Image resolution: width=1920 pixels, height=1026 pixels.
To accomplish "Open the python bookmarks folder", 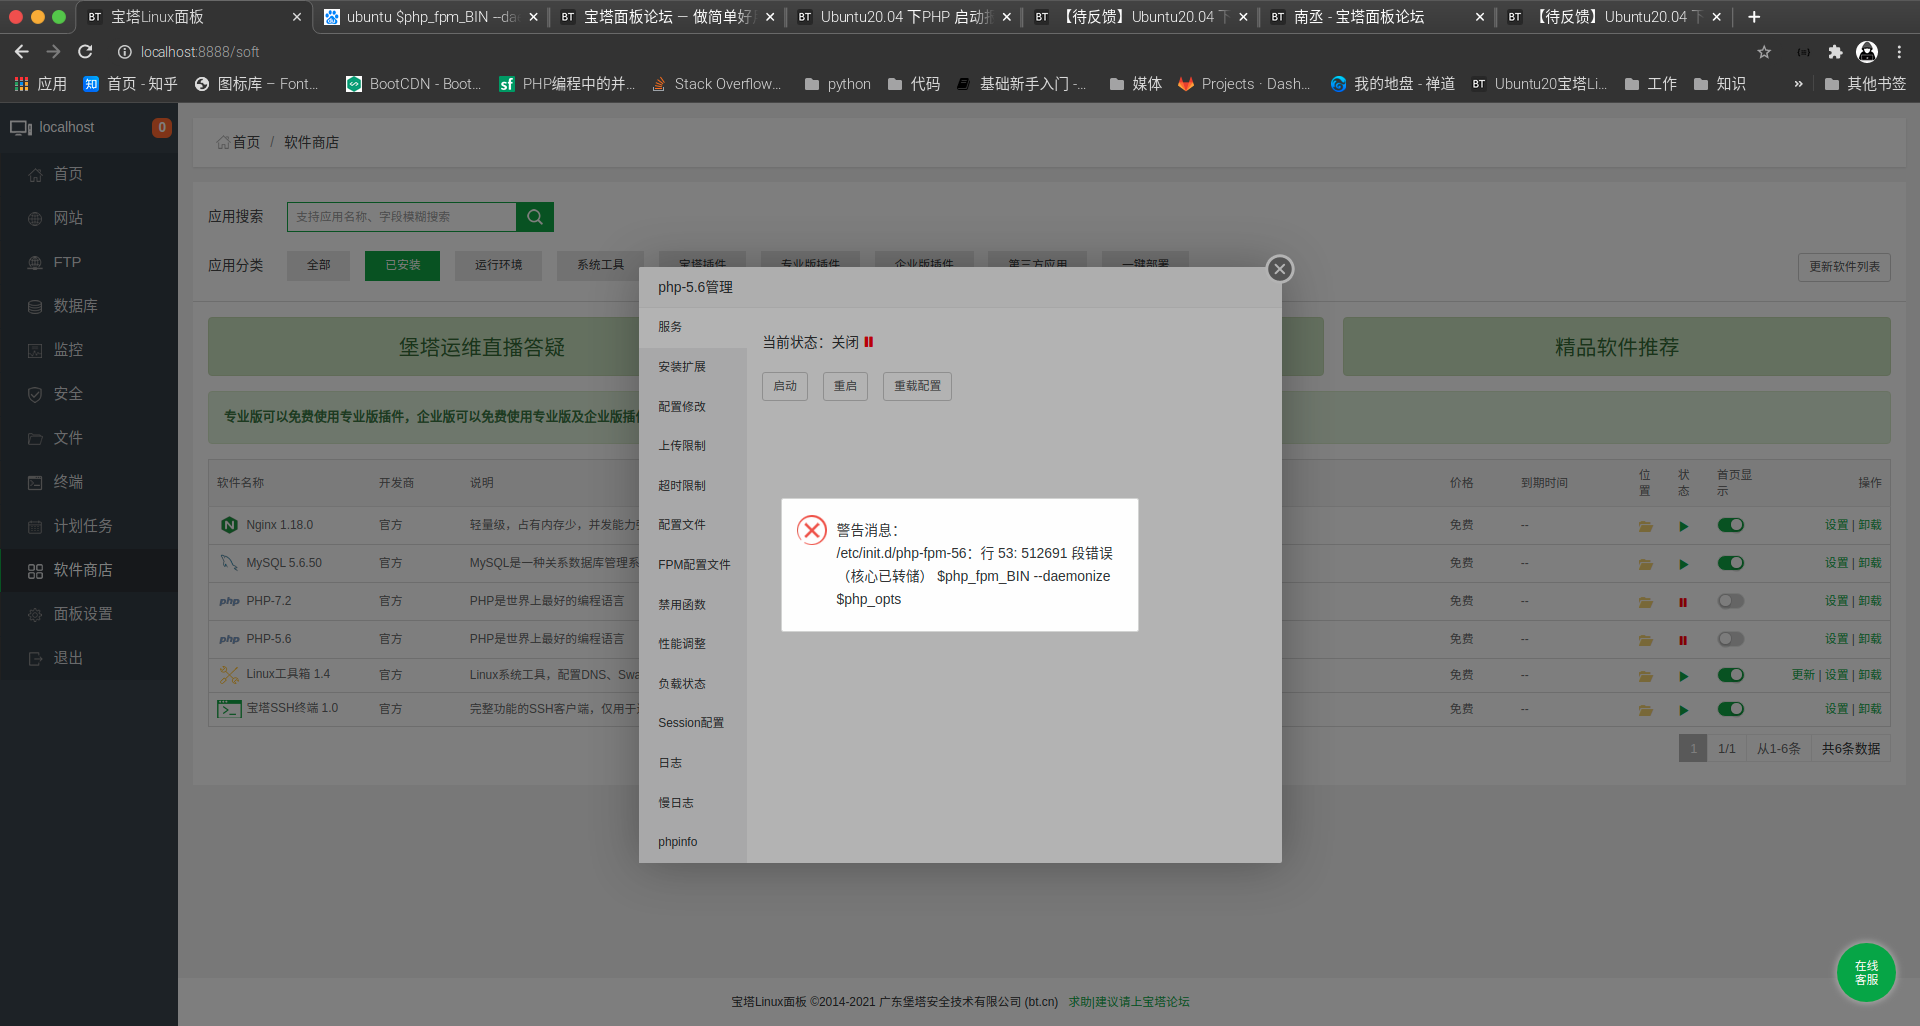I will 838,84.
